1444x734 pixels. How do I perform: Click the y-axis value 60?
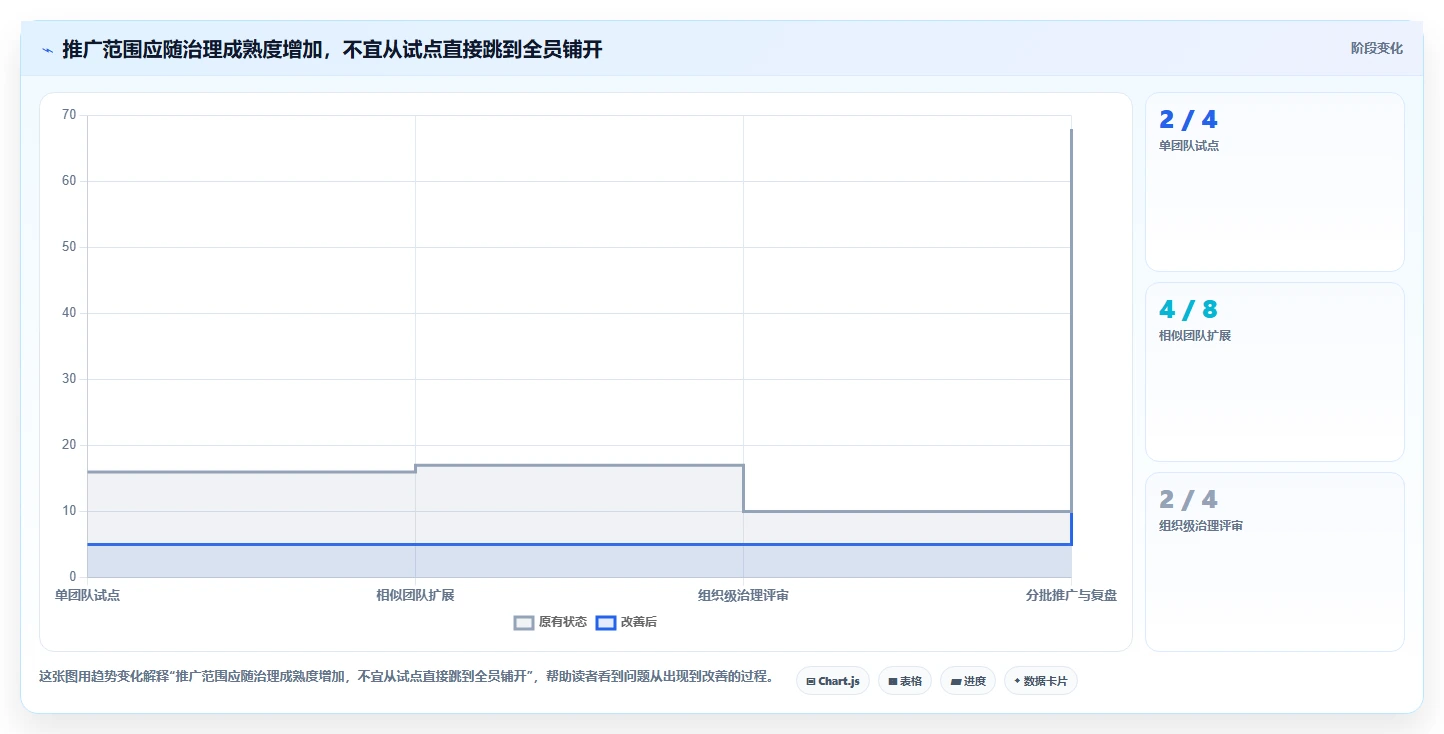pyautogui.click(x=69, y=181)
